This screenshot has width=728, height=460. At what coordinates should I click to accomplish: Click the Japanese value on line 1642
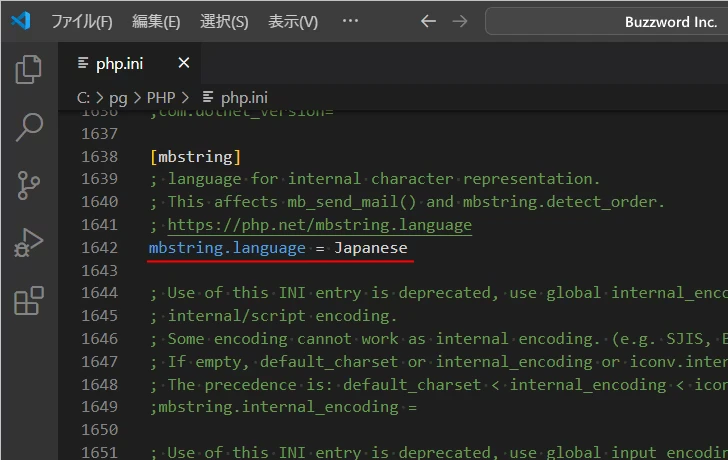(371, 248)
